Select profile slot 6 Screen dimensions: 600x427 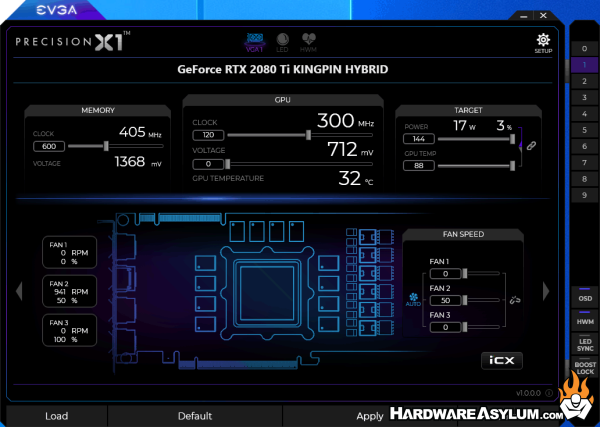[x=584, y=146]
